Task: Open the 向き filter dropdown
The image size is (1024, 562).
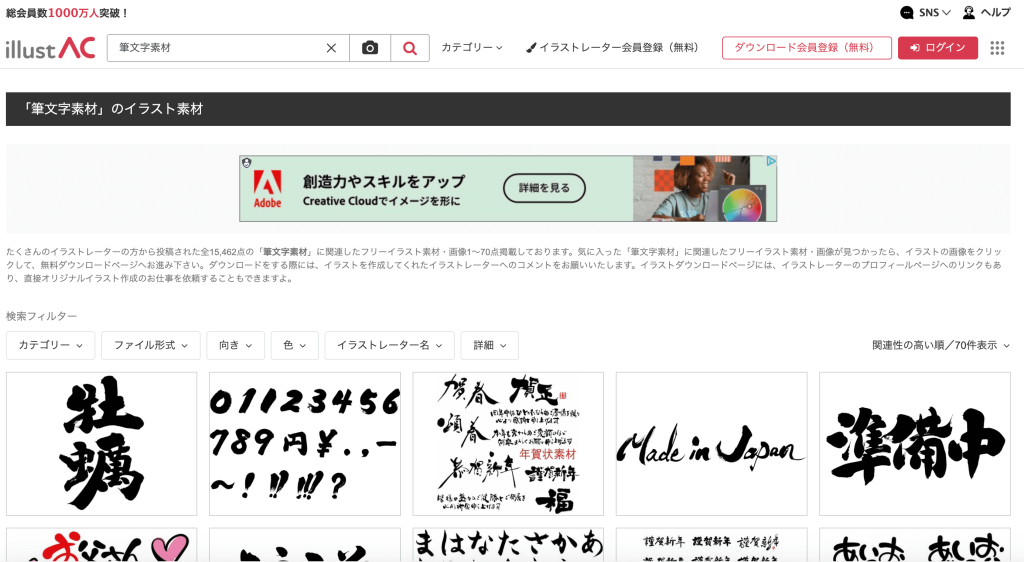Action: [x=235, y=345]
